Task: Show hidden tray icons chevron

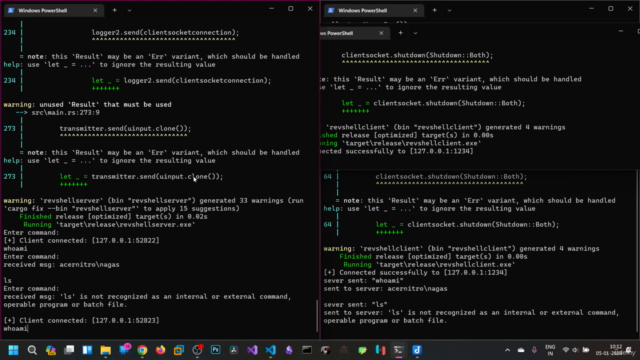Action: 507,350
